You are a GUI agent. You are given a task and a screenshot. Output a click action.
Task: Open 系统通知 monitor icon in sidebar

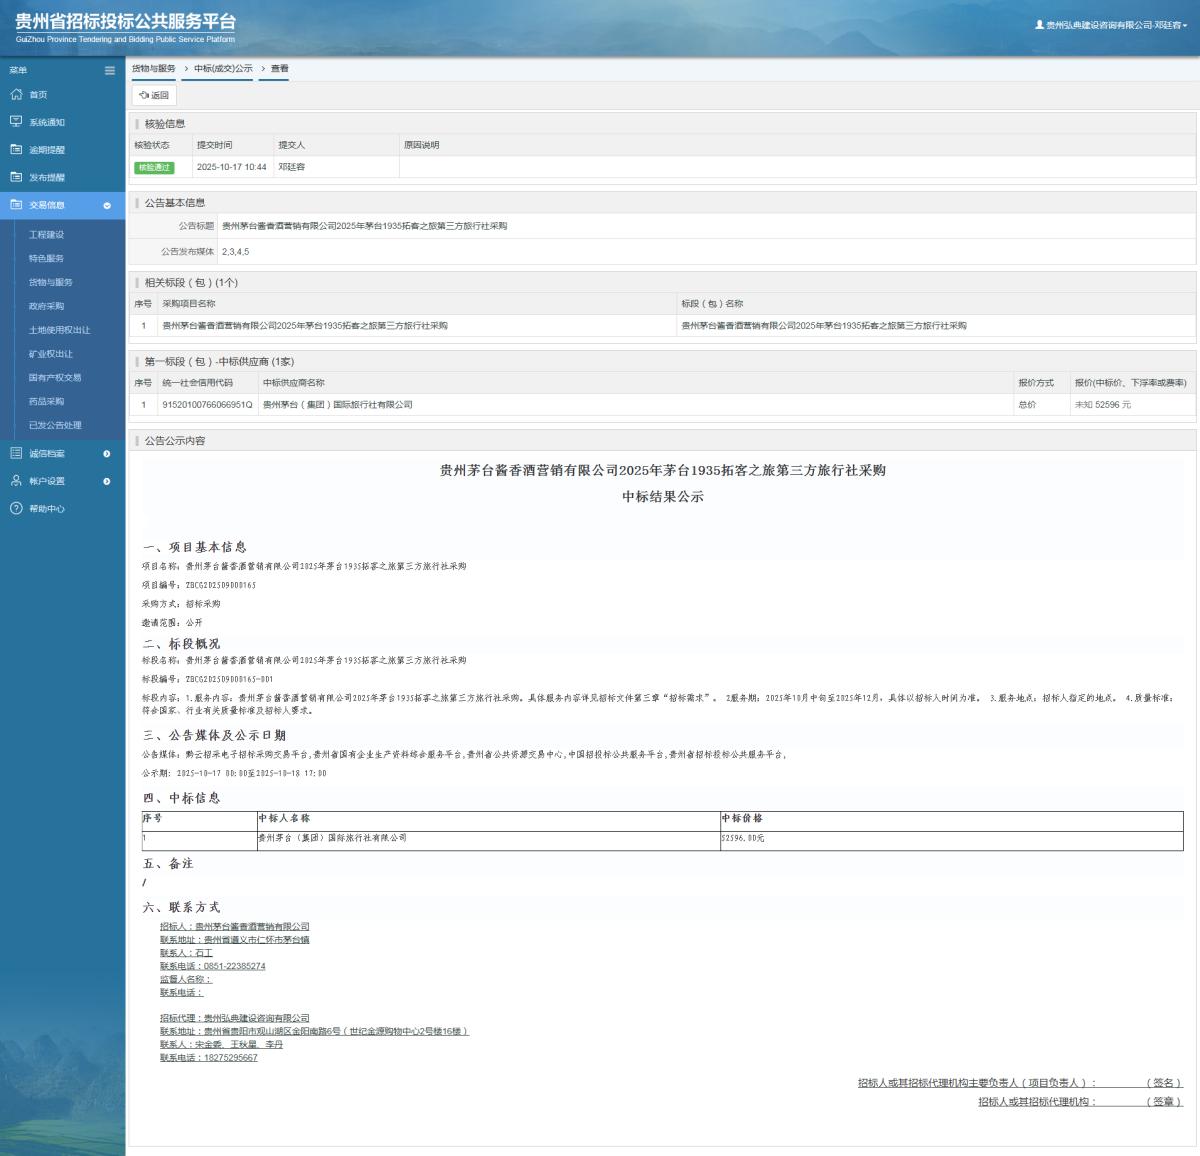(x=16, y=122)
